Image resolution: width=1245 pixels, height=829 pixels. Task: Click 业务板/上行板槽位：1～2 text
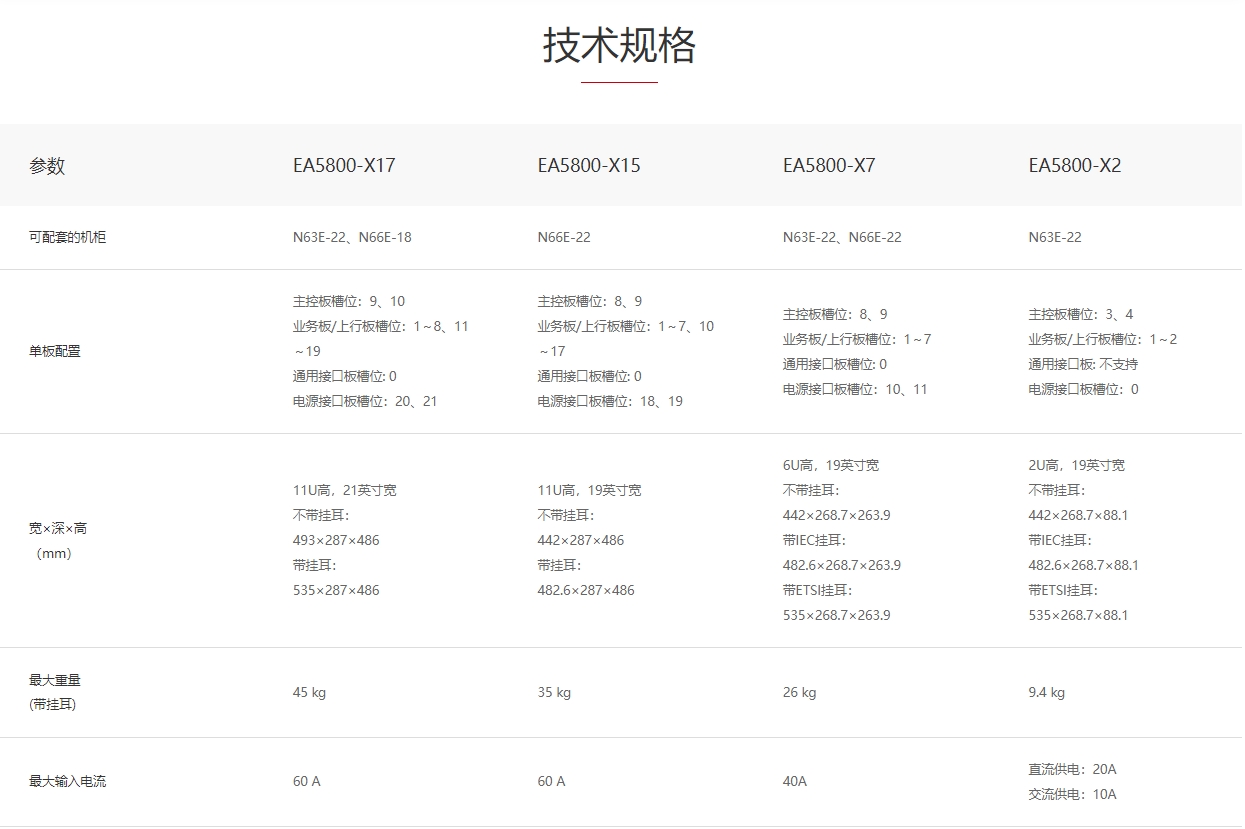(1103, 340)
